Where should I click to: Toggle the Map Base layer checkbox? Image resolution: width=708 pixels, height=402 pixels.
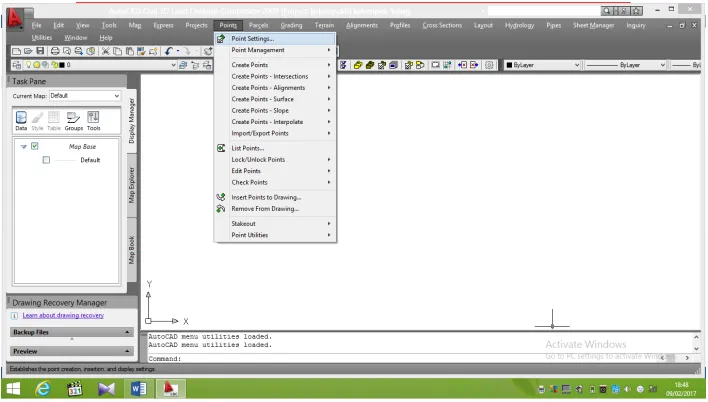[x=35, y=146]
